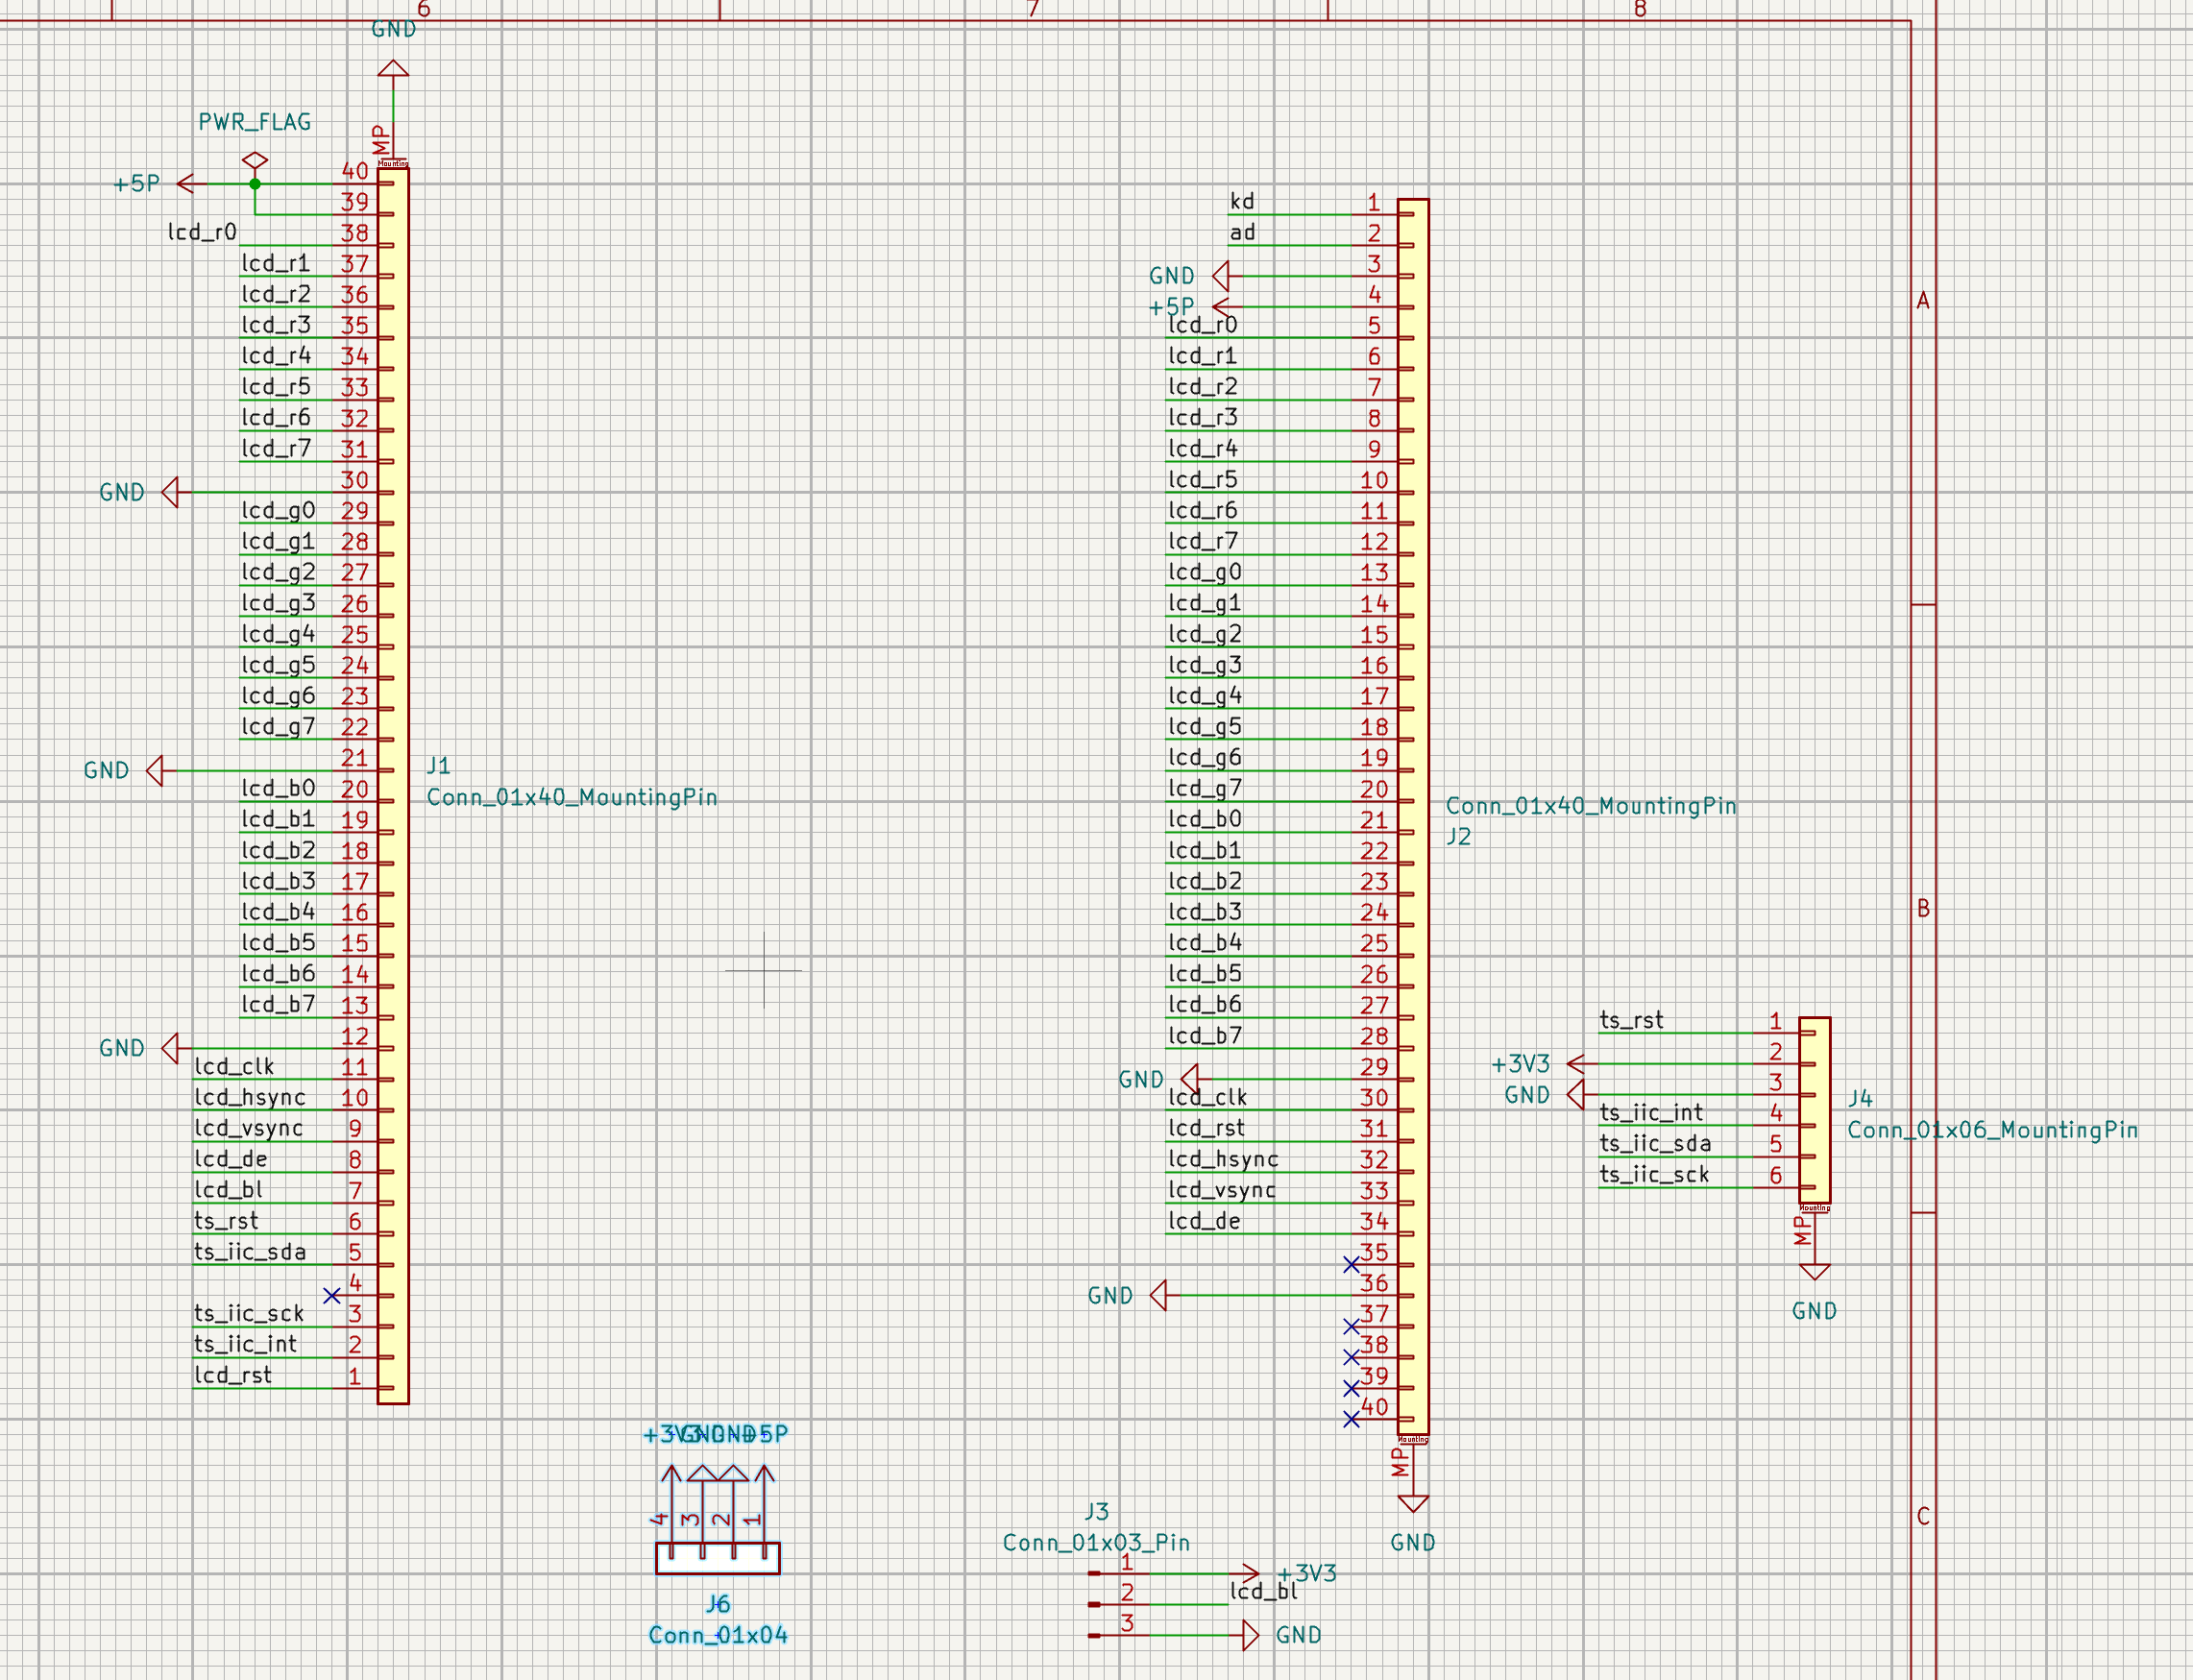Select the J6 Conn_01x04 connector body
2193x1680 pixels.
(x=717, y=1557)
